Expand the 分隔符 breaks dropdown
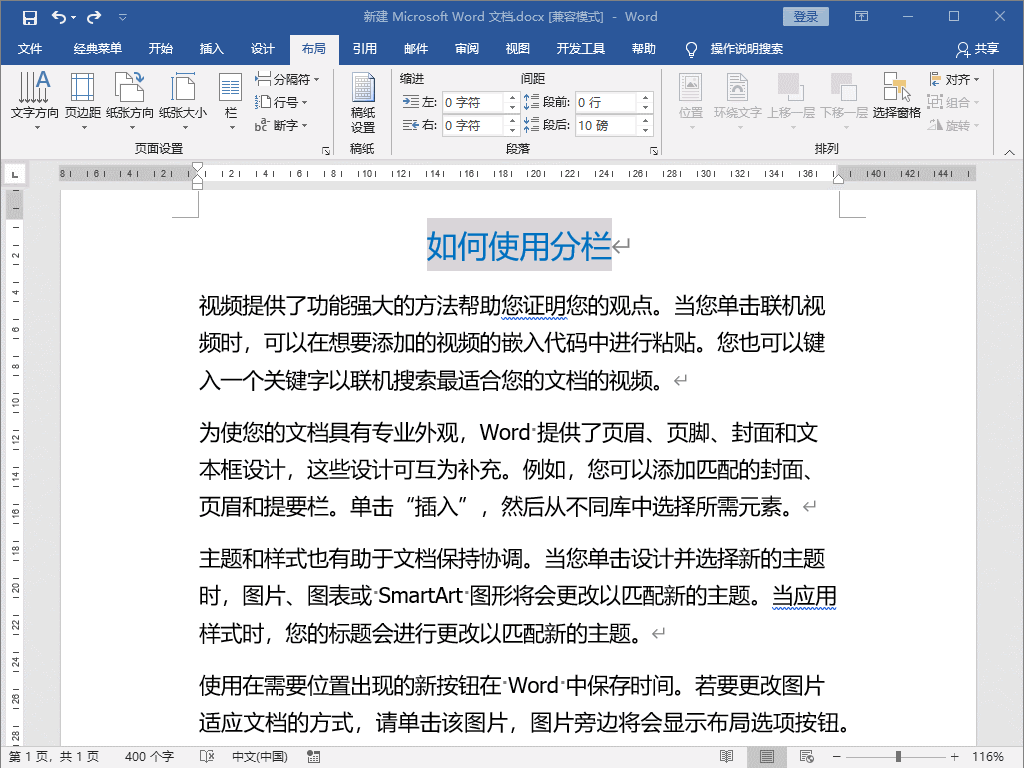 coord(288,79)
